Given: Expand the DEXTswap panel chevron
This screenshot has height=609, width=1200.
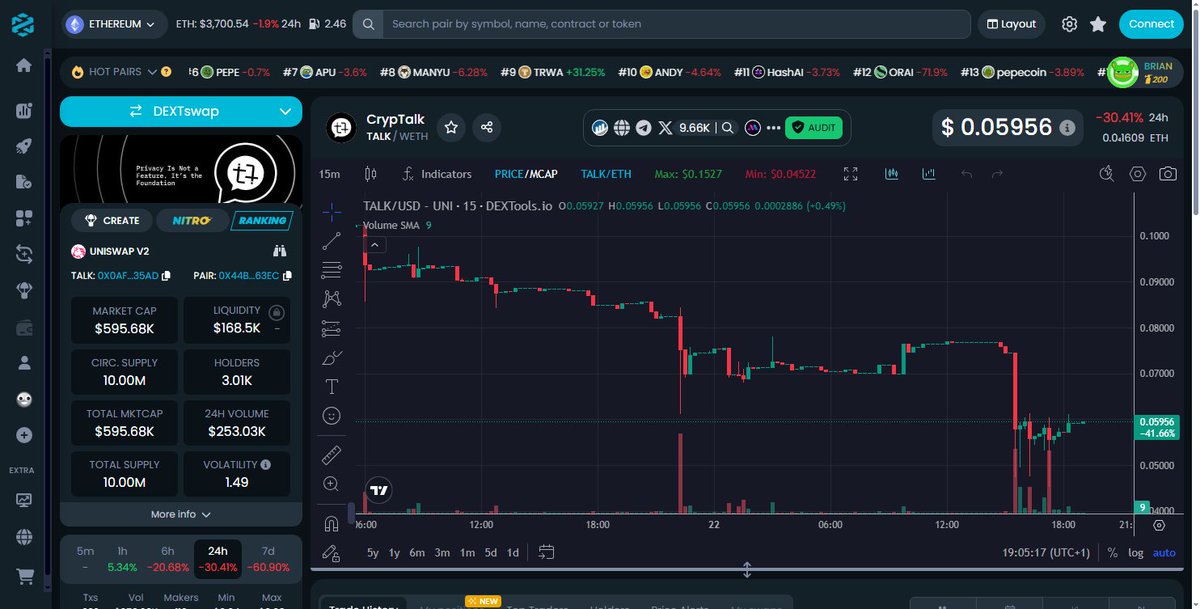Looking at the screenshot, I should click(285, 112).
